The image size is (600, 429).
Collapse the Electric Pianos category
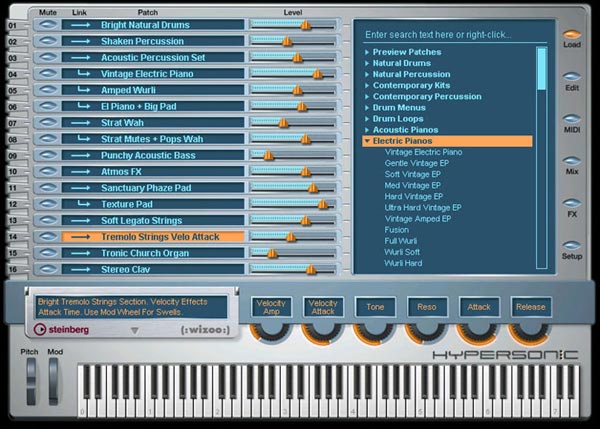pos(368,141)
